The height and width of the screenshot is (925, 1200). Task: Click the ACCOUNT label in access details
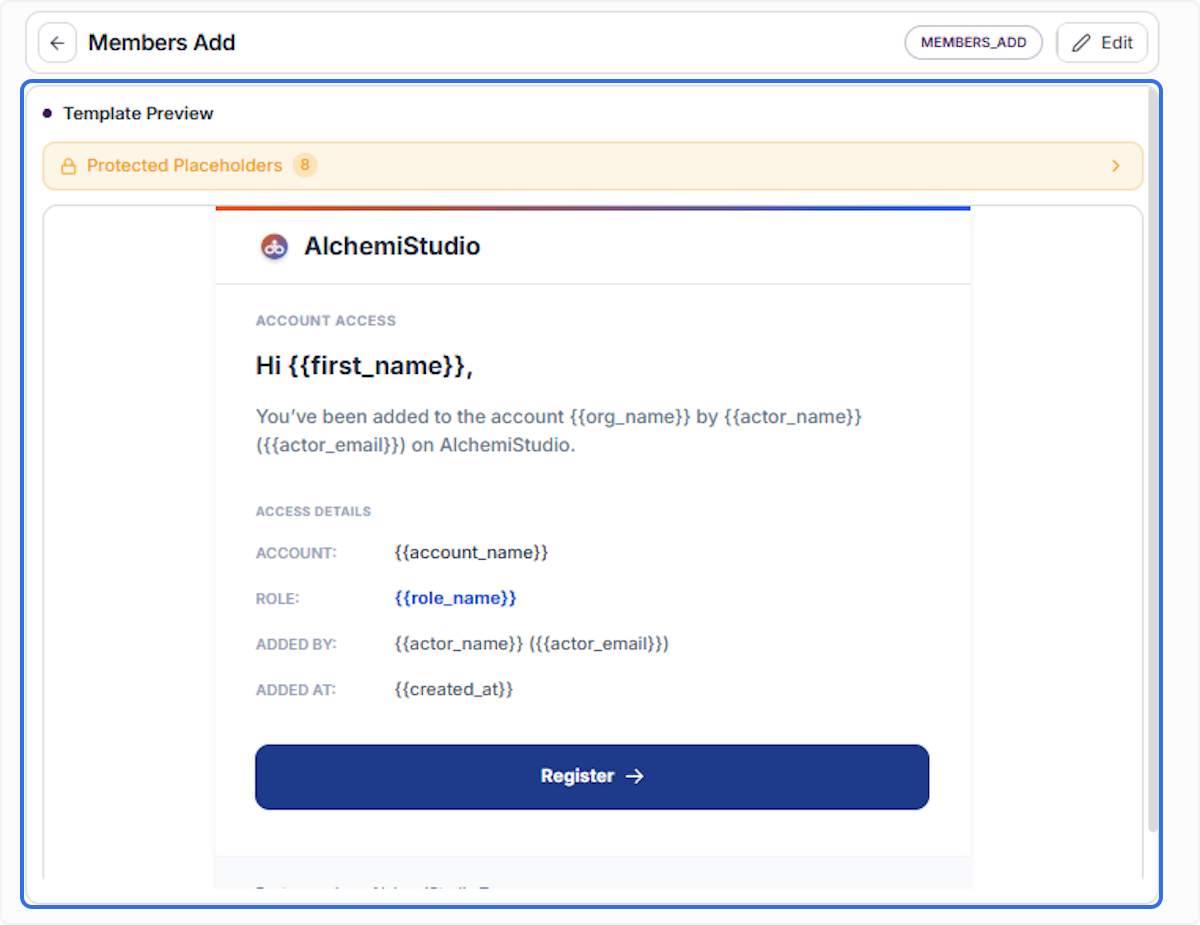coord(296,553)
